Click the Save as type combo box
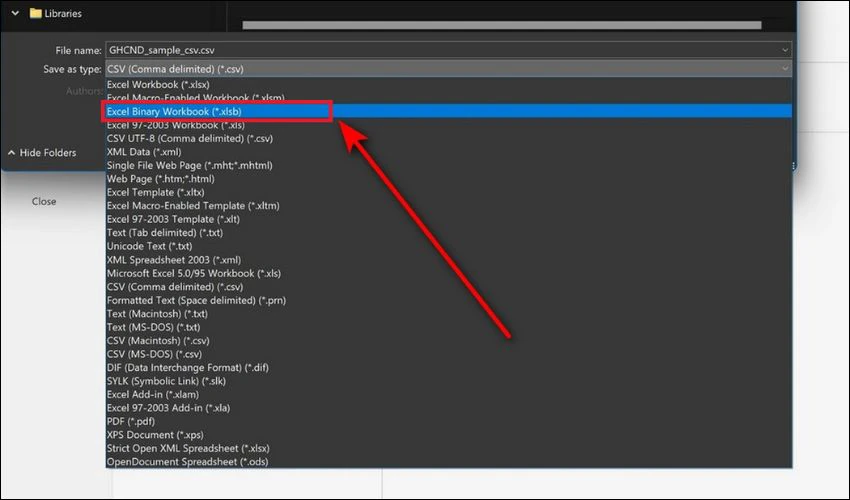 448,69
